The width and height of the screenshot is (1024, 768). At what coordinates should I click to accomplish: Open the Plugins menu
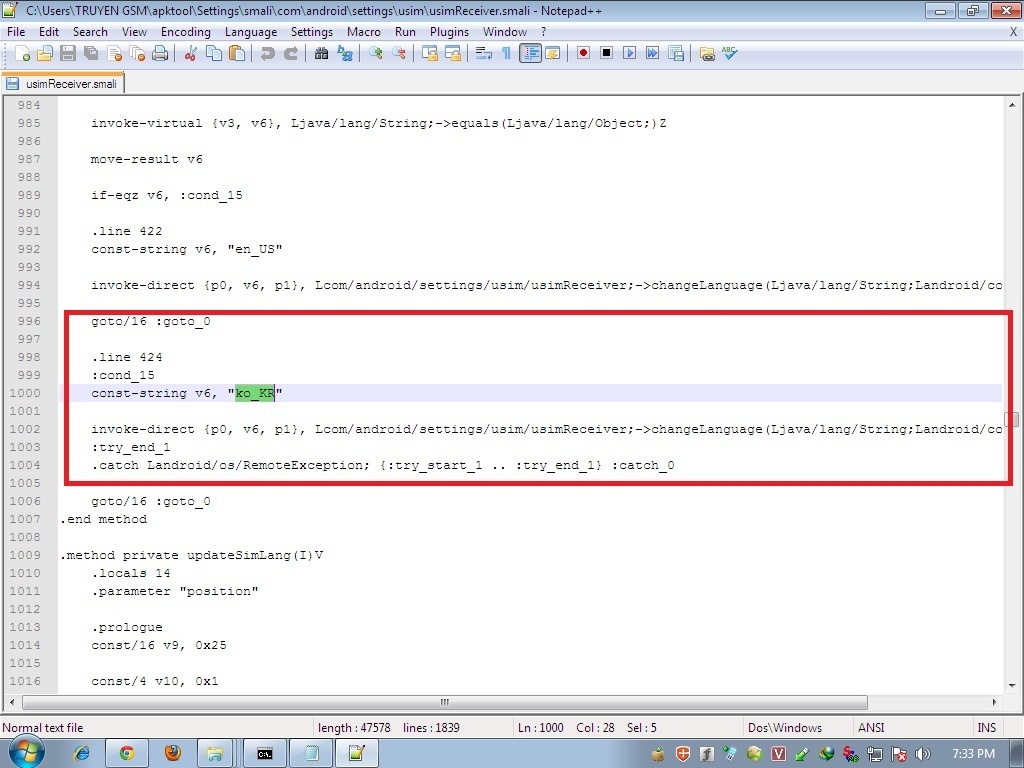tap(449, 31)
